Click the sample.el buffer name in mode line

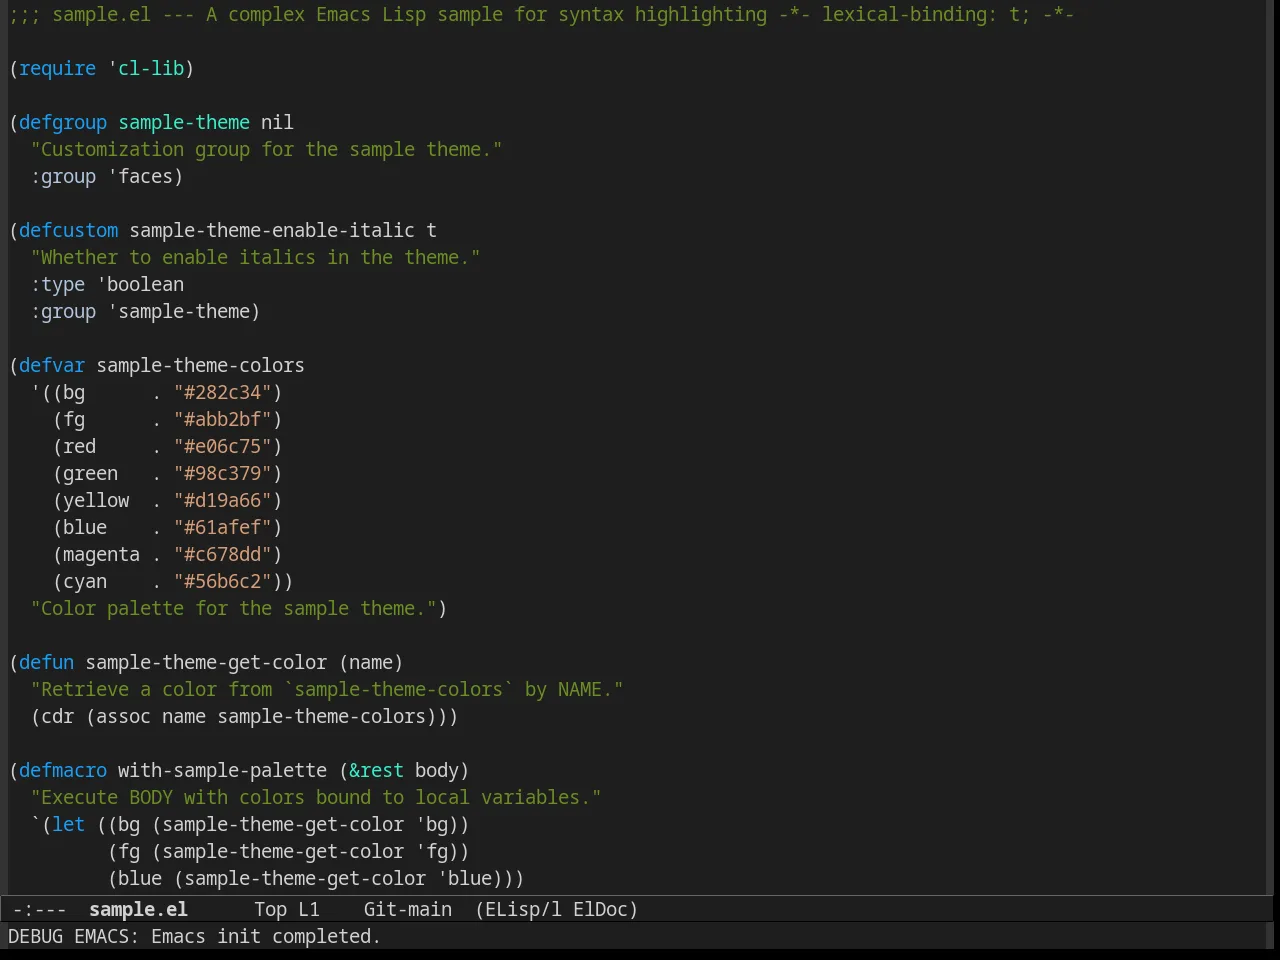pos(138,909)
